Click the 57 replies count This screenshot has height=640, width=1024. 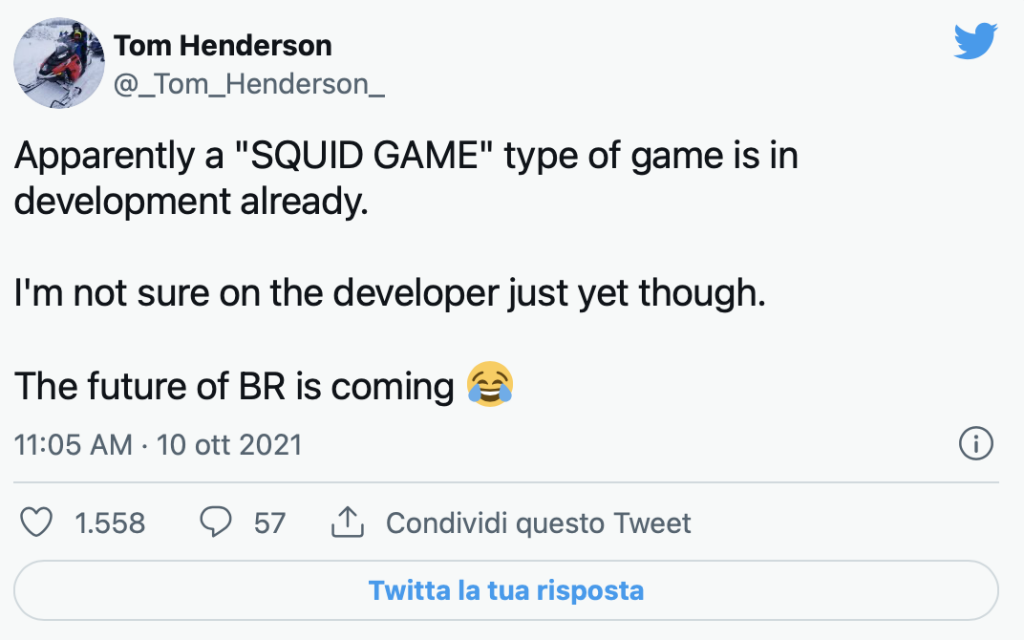(x=269, y=522)
